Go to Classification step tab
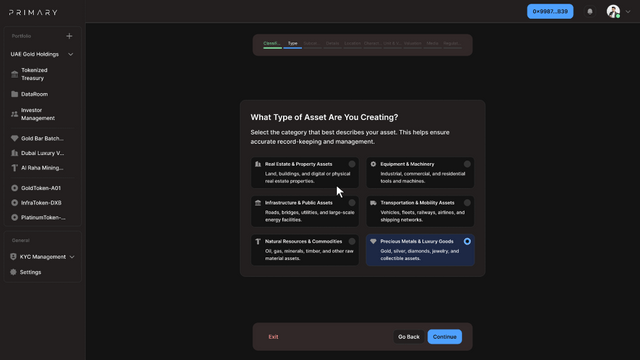The image size is (640, 360). click(272, 44)
